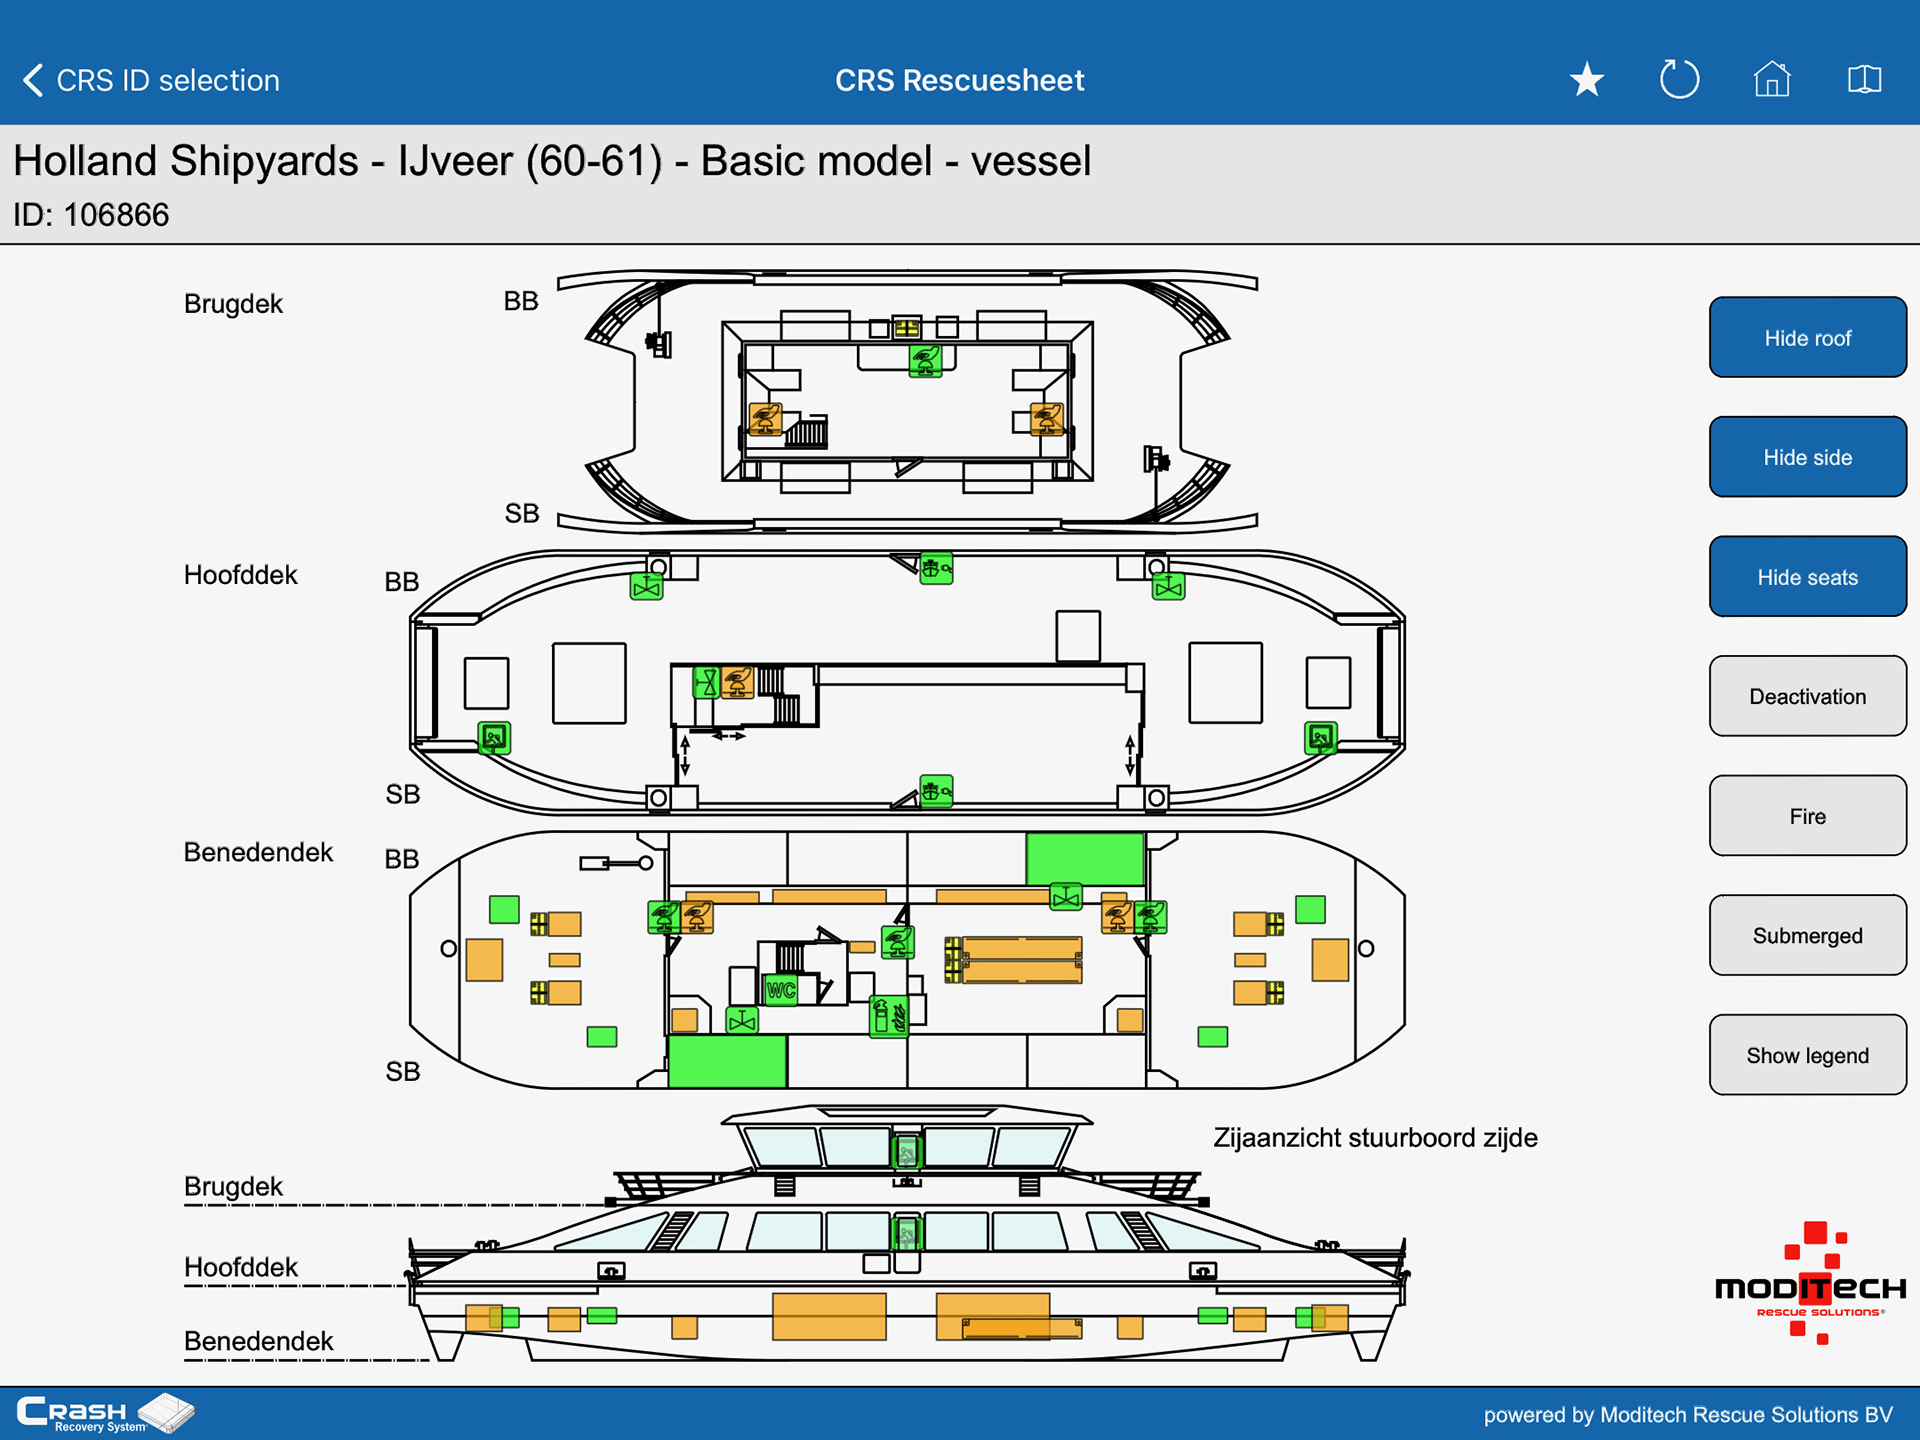Select large green tank on Benedendek BB side
This screenshot has width=1920, height=1440.
[1085, 859]
